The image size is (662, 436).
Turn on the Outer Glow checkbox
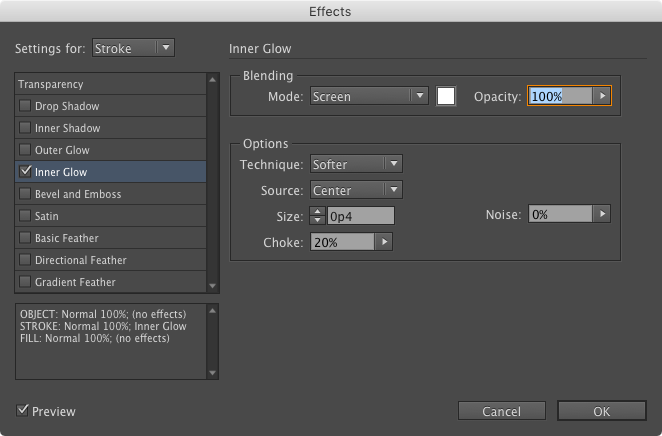click(x=25, y=149)
